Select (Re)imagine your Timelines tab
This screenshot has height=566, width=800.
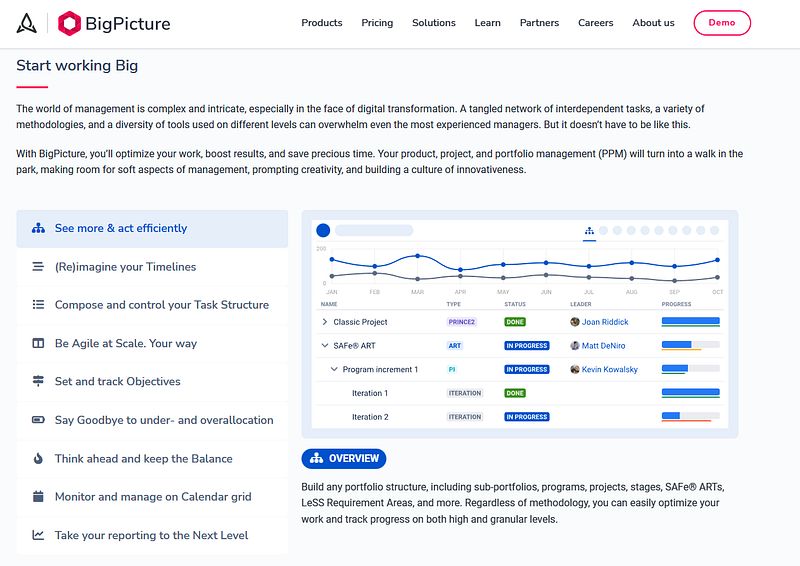tap(152, 267)
